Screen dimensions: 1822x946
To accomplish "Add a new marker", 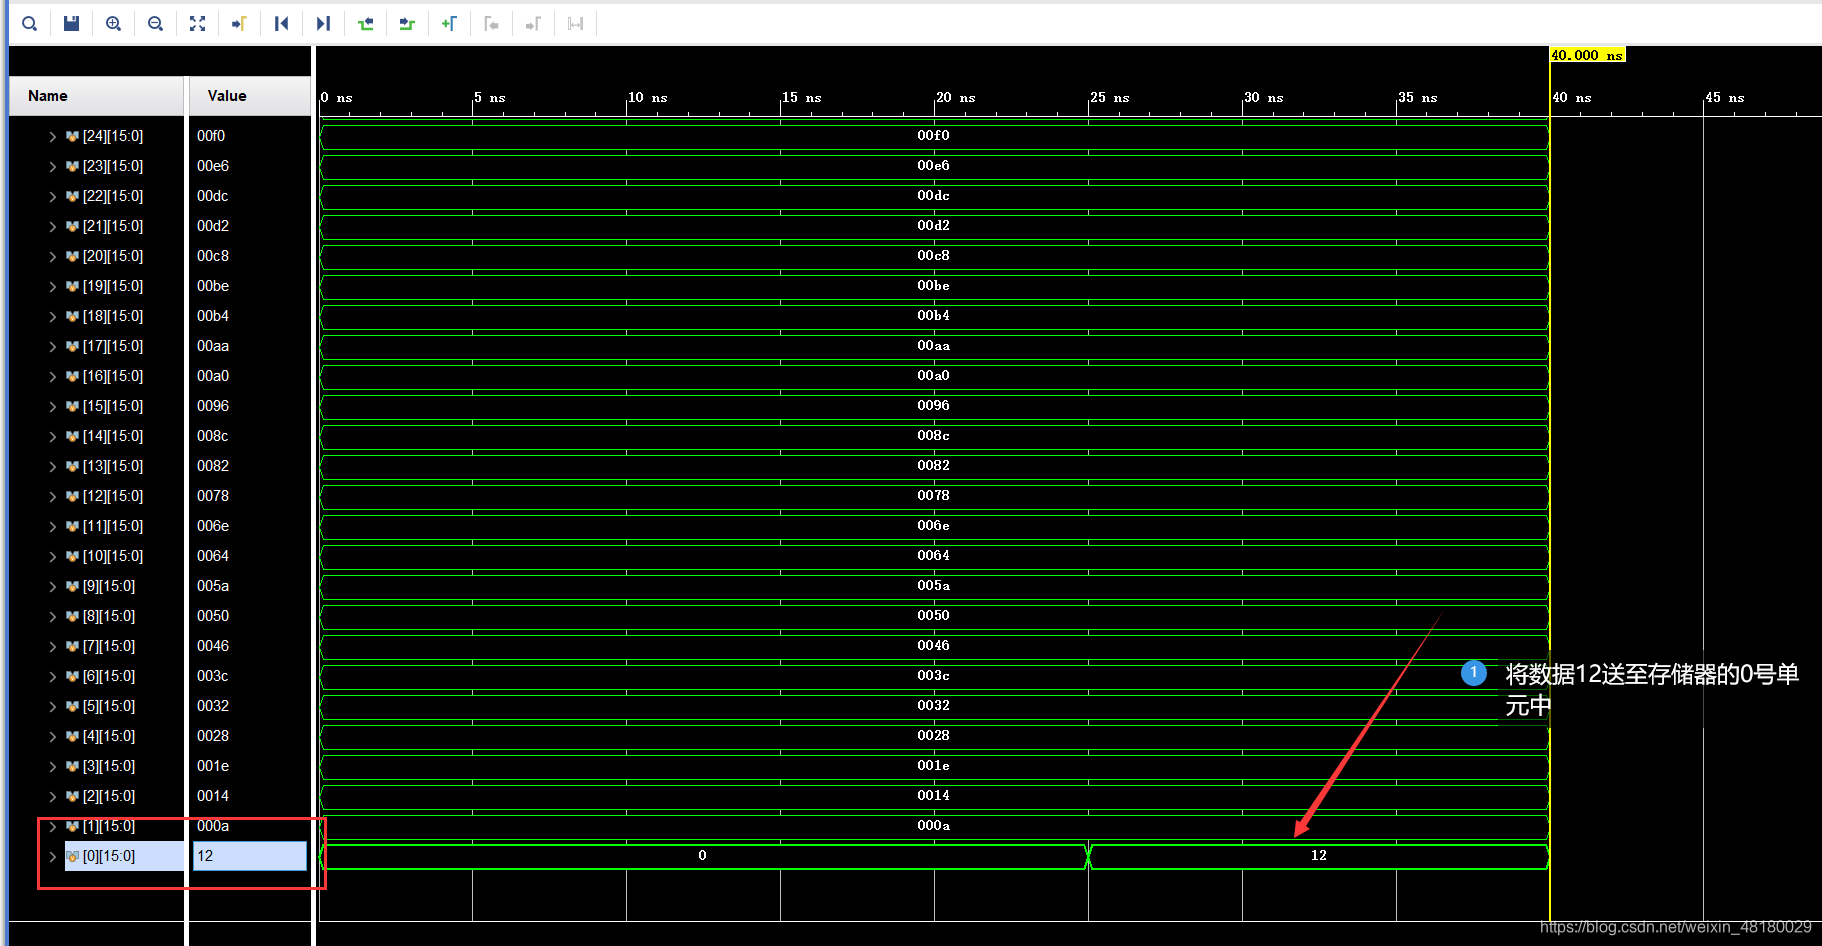I will (x=449, y=23).
